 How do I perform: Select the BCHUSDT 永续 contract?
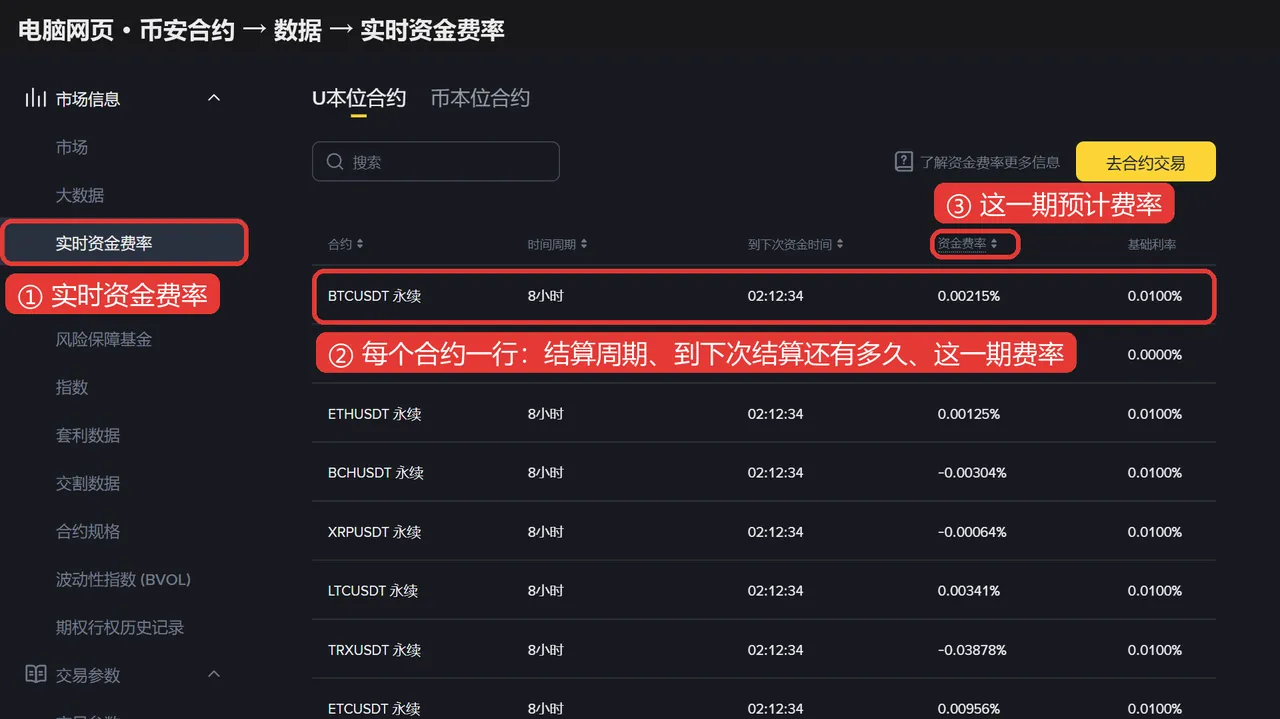(376, 473)
